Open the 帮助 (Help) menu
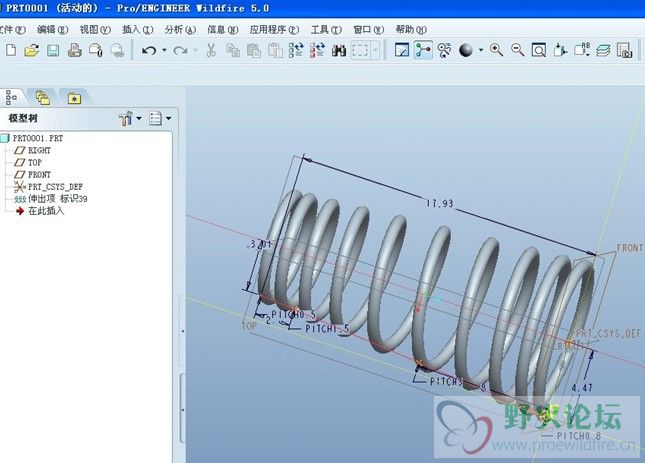 coord(411,30)
